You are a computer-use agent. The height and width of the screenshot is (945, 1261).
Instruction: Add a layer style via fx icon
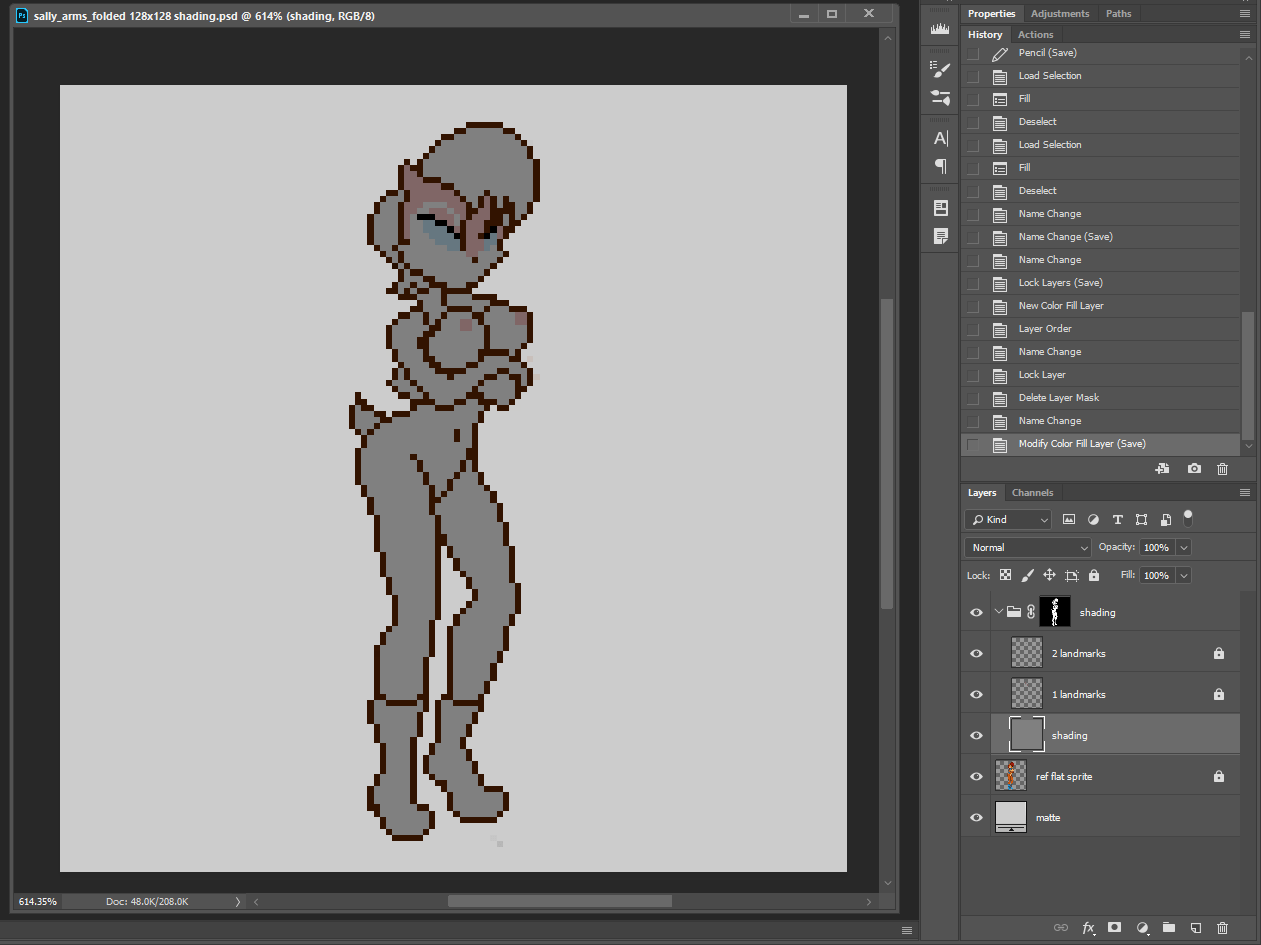coord(1088,928)
